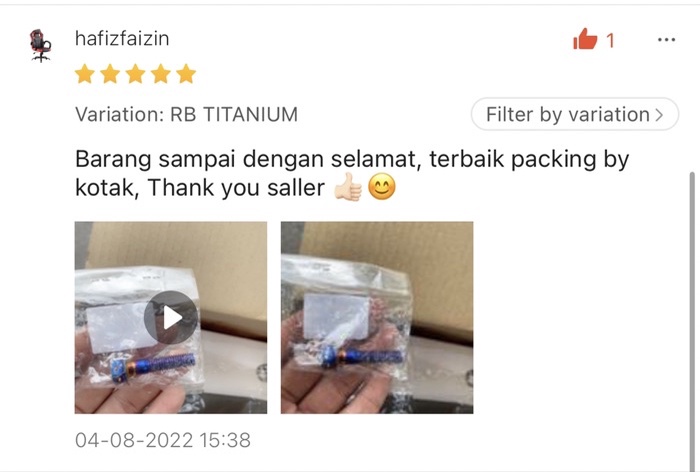
Task: Click the thumbs-up emoji in review text
Action: click(348, 188)
